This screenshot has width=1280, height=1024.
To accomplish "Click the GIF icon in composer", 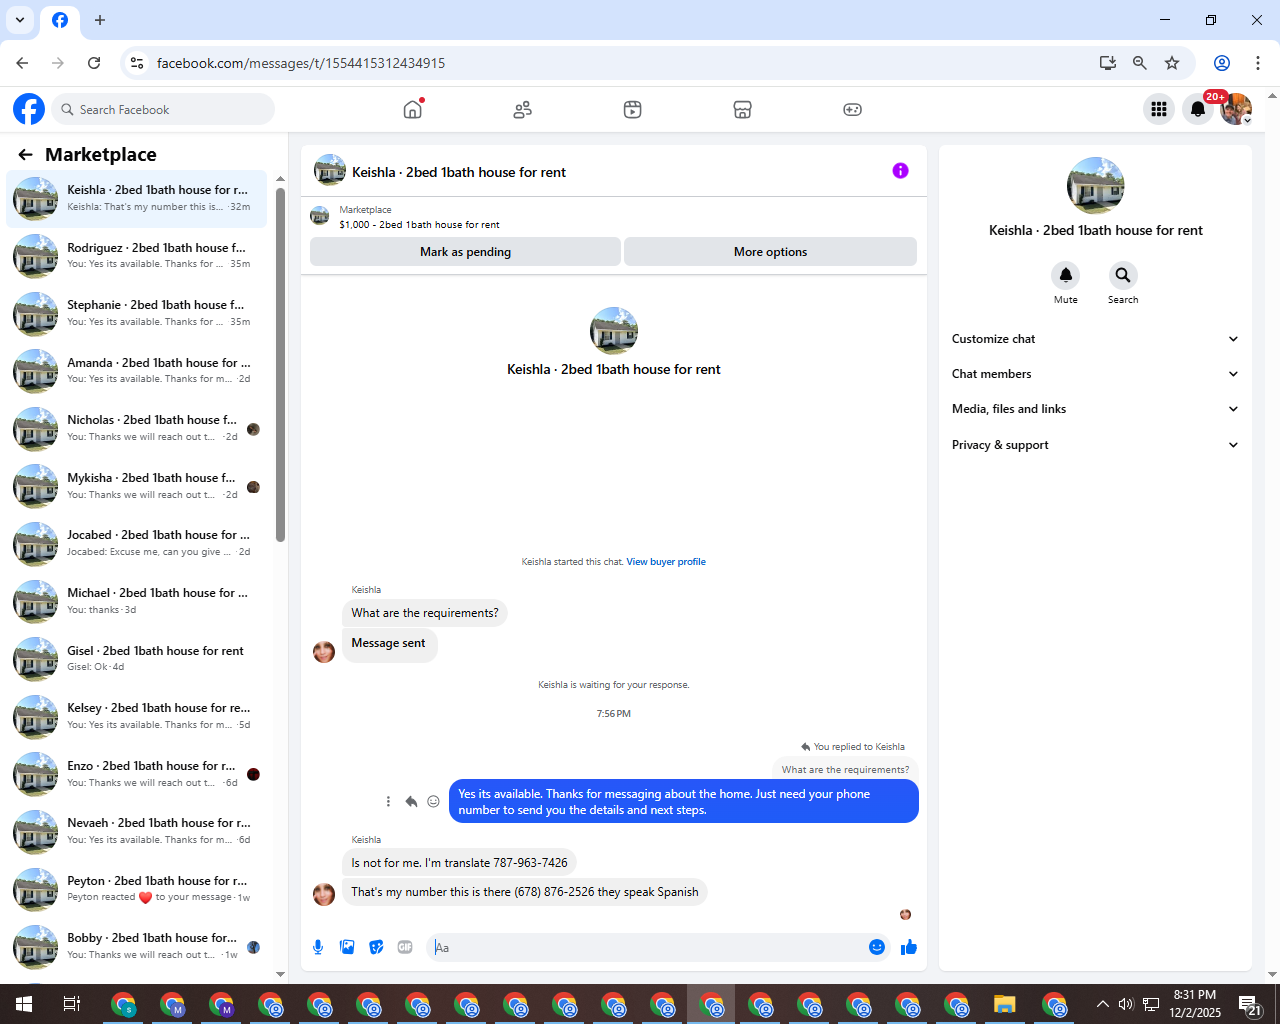I will click(405, 947).
